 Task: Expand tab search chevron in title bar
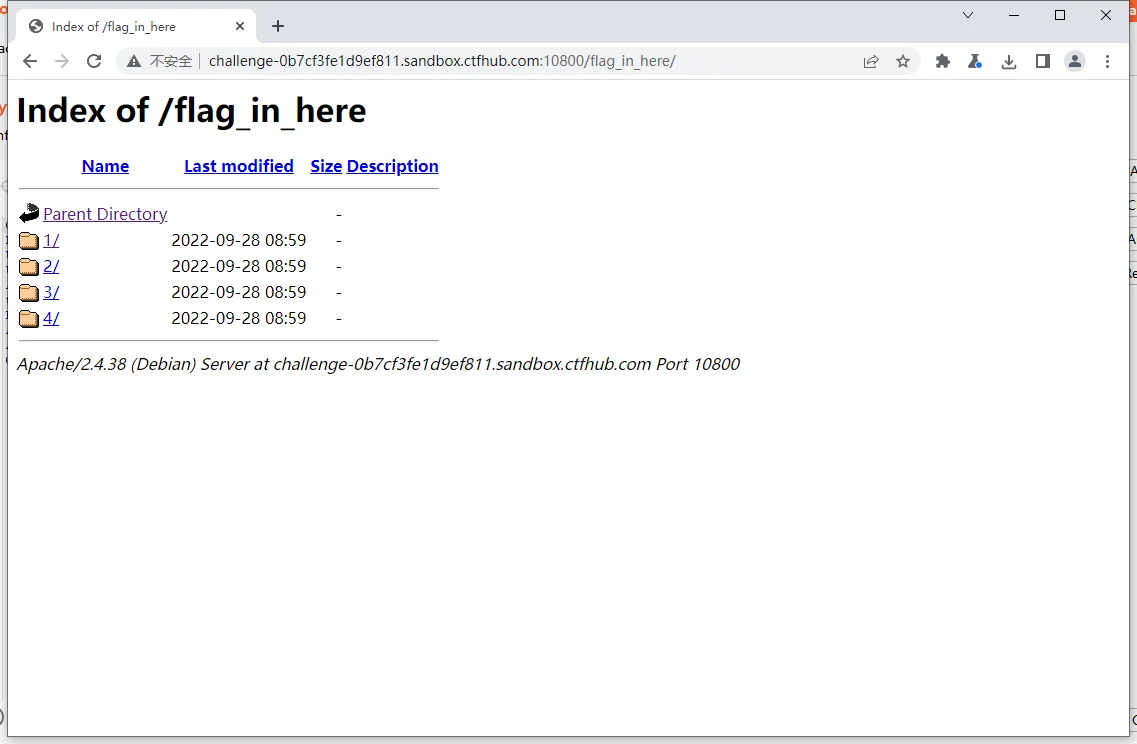pos(968,15)
